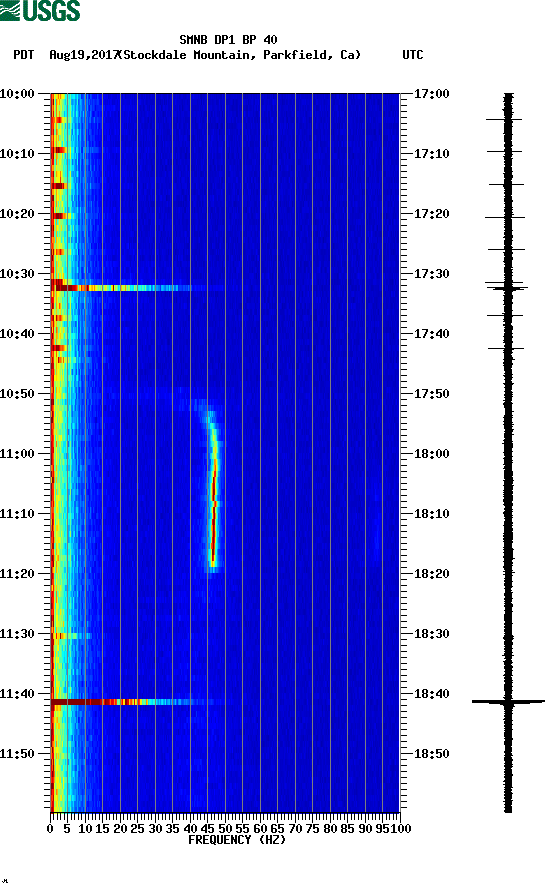Click the "PDT" timezone label
552x892 pixels.
[23, 55]
